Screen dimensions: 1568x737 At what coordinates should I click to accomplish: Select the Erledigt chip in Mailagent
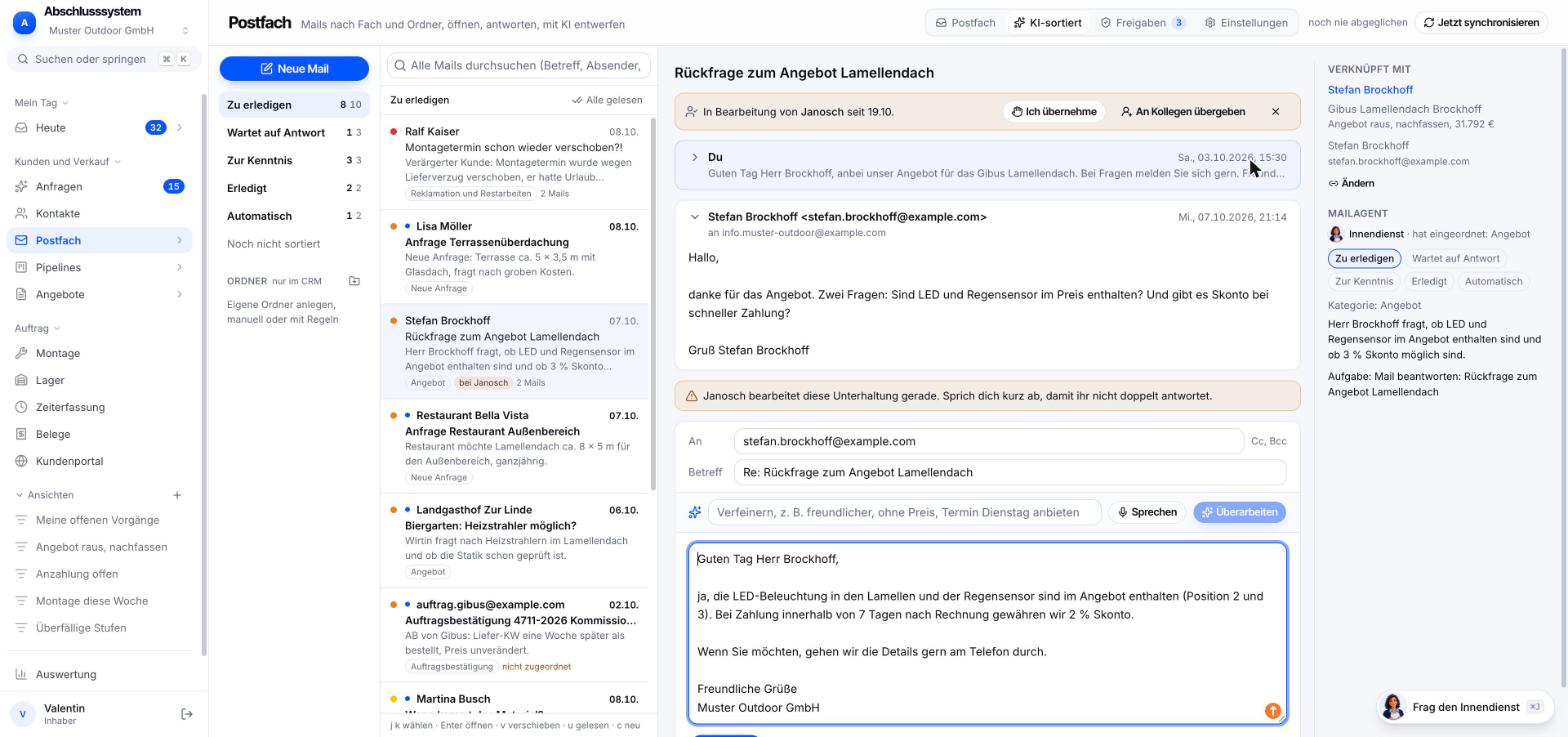pyautogui.click(x=1428, y=281)
